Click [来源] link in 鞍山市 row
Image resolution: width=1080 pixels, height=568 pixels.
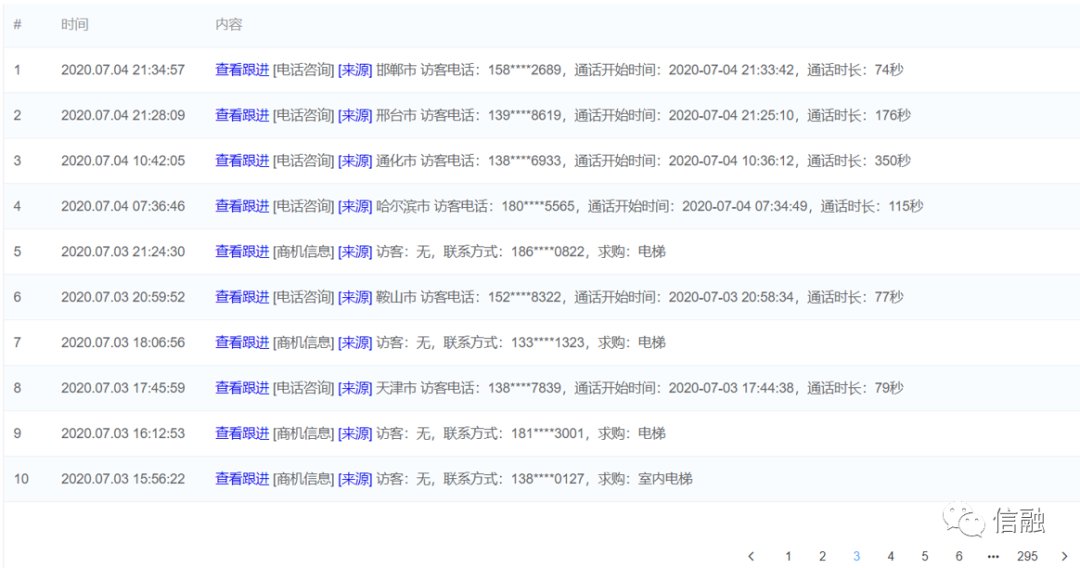tap(355, 297)
